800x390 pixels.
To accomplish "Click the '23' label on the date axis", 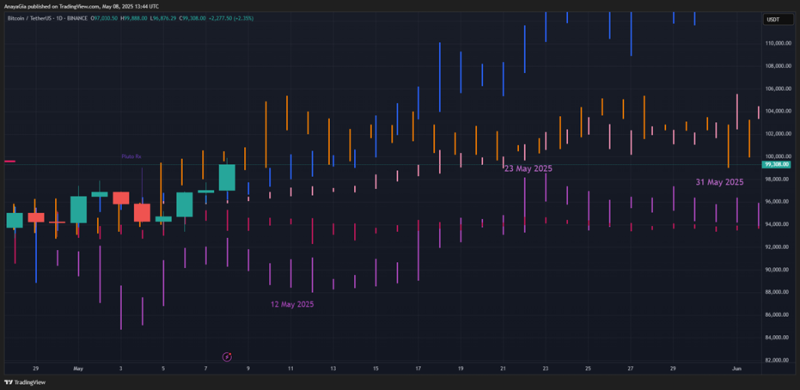I will coord(545,368).
